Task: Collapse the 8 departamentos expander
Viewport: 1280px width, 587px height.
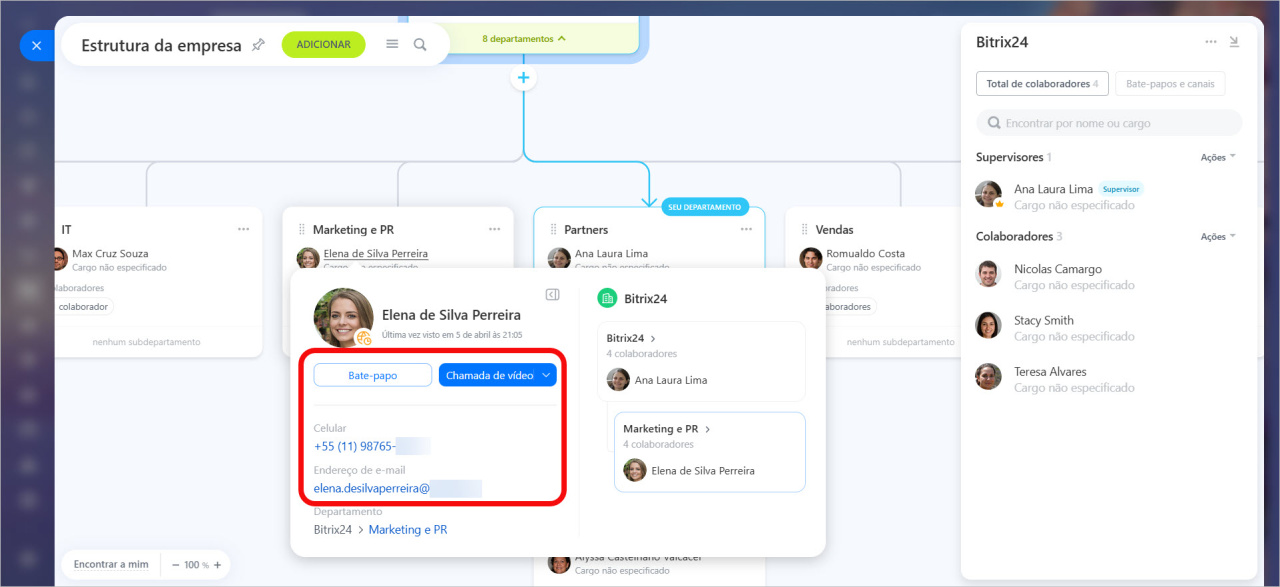Action: click(x=524, y=39)
